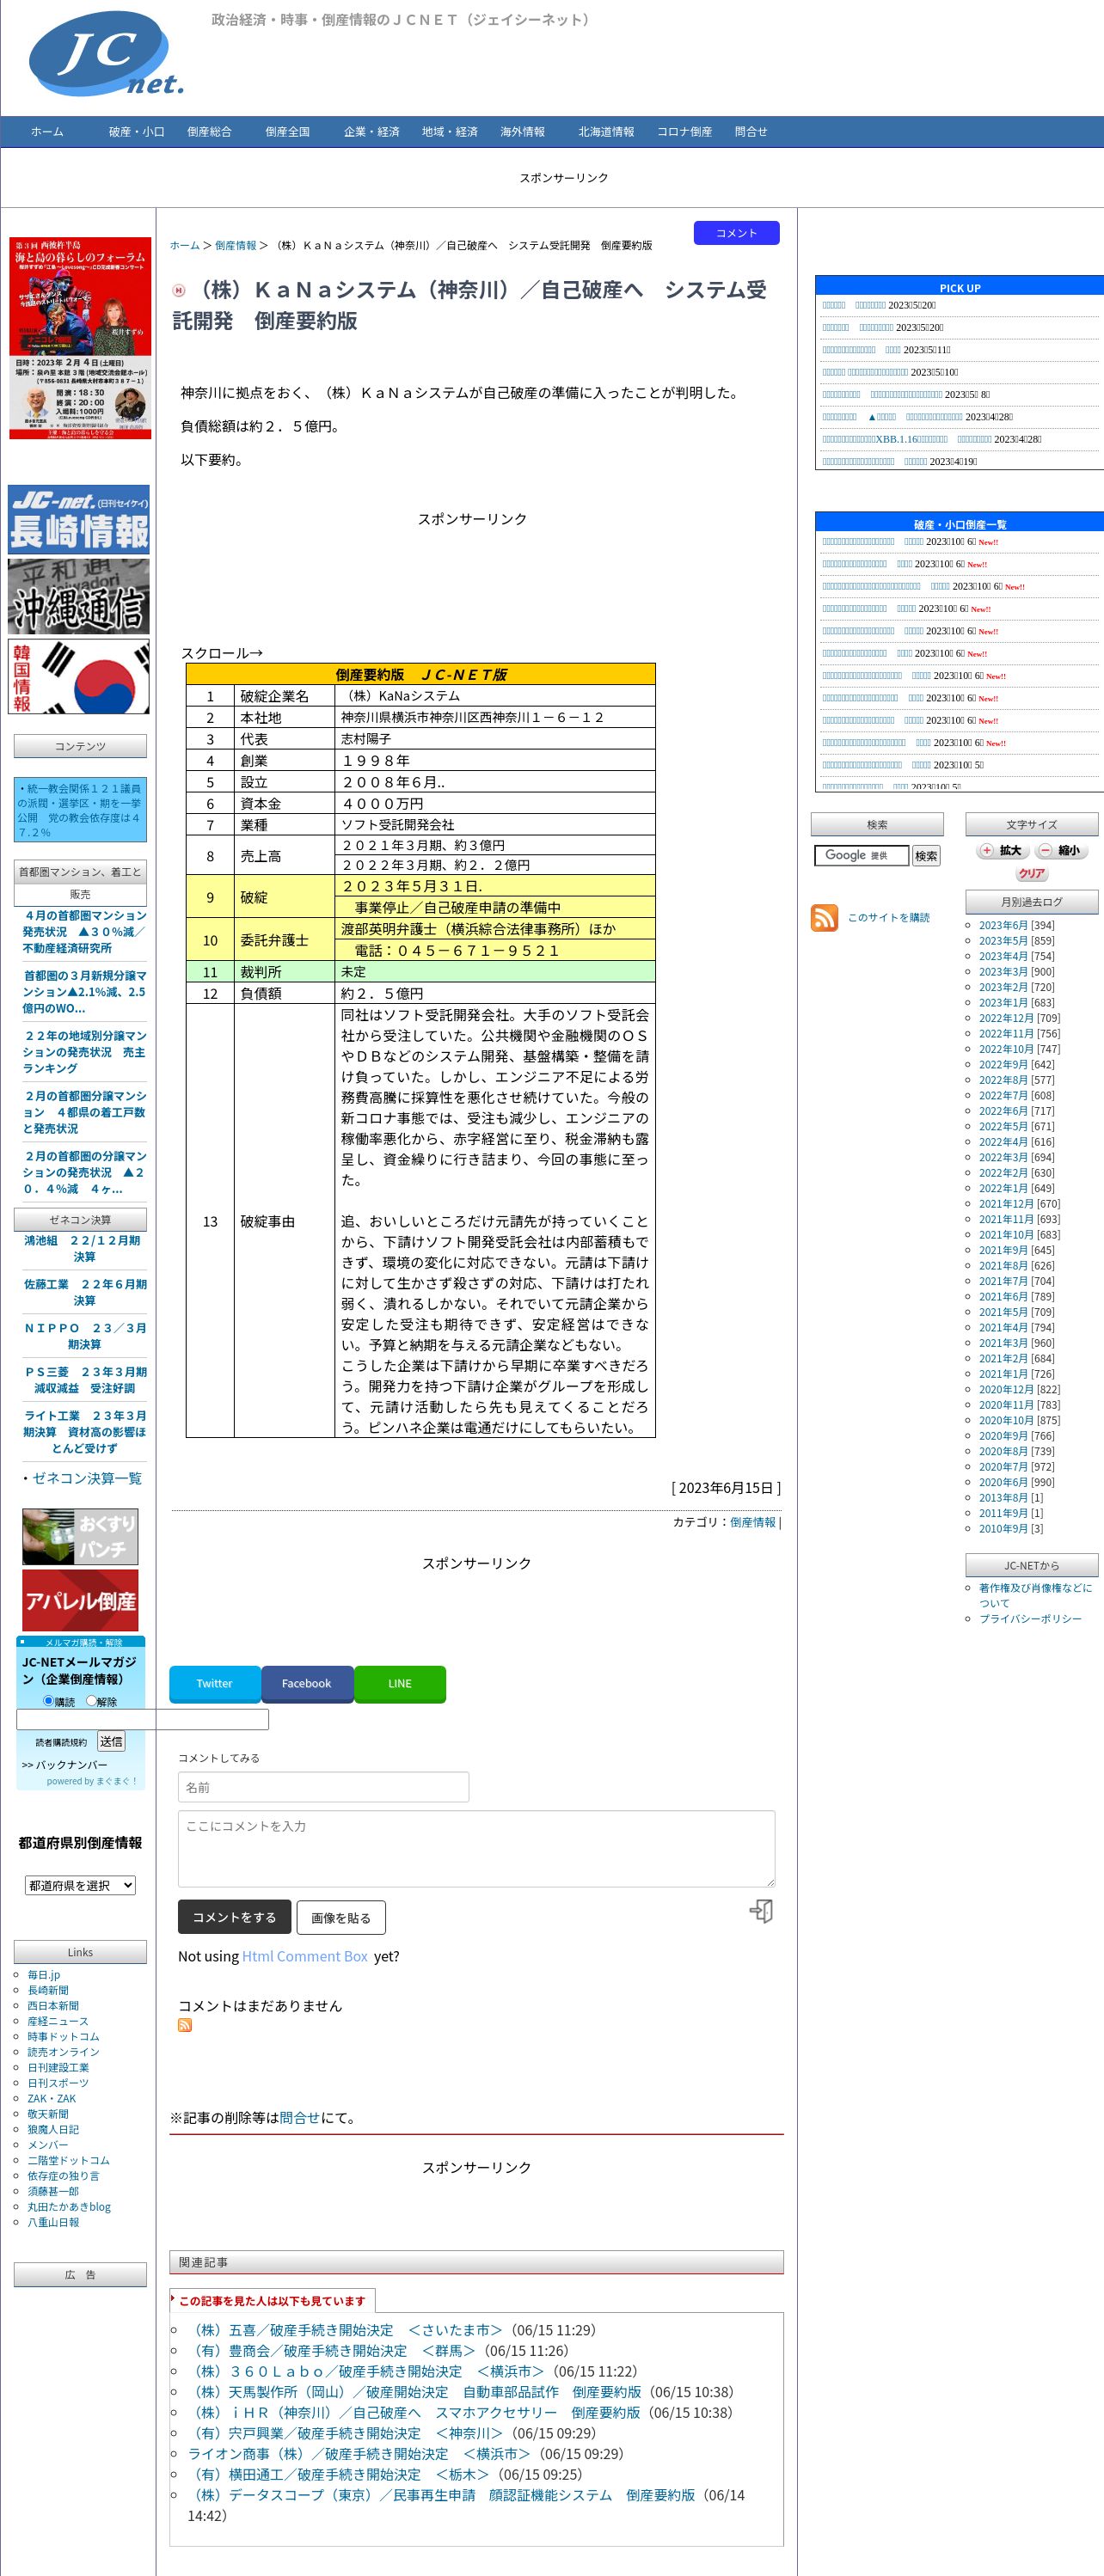This screenshot has width=1104, height=2576.
Task: Open the ホーム menu item
Action: 47,131
